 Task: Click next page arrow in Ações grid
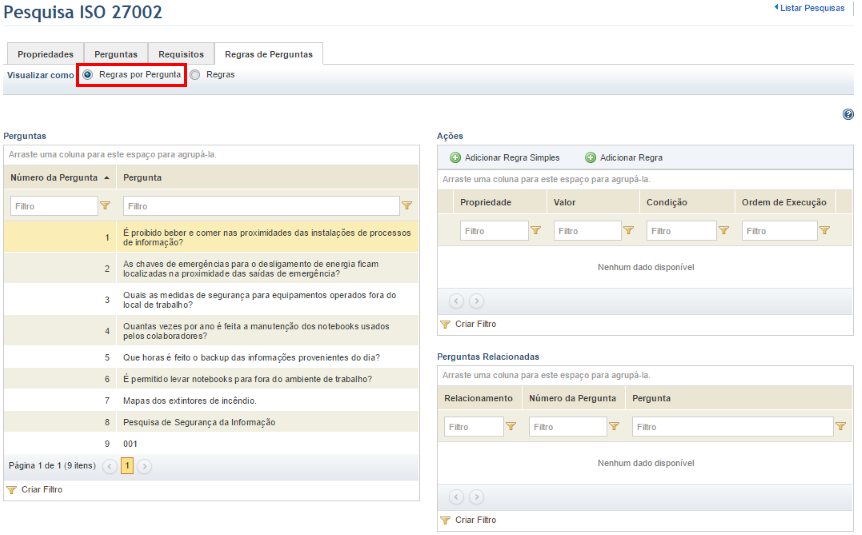(477, 301)
